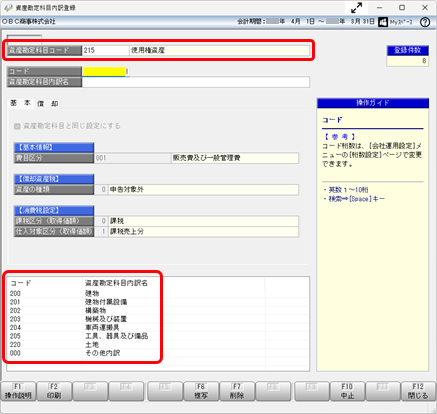Click the コード column header in list

45,283
